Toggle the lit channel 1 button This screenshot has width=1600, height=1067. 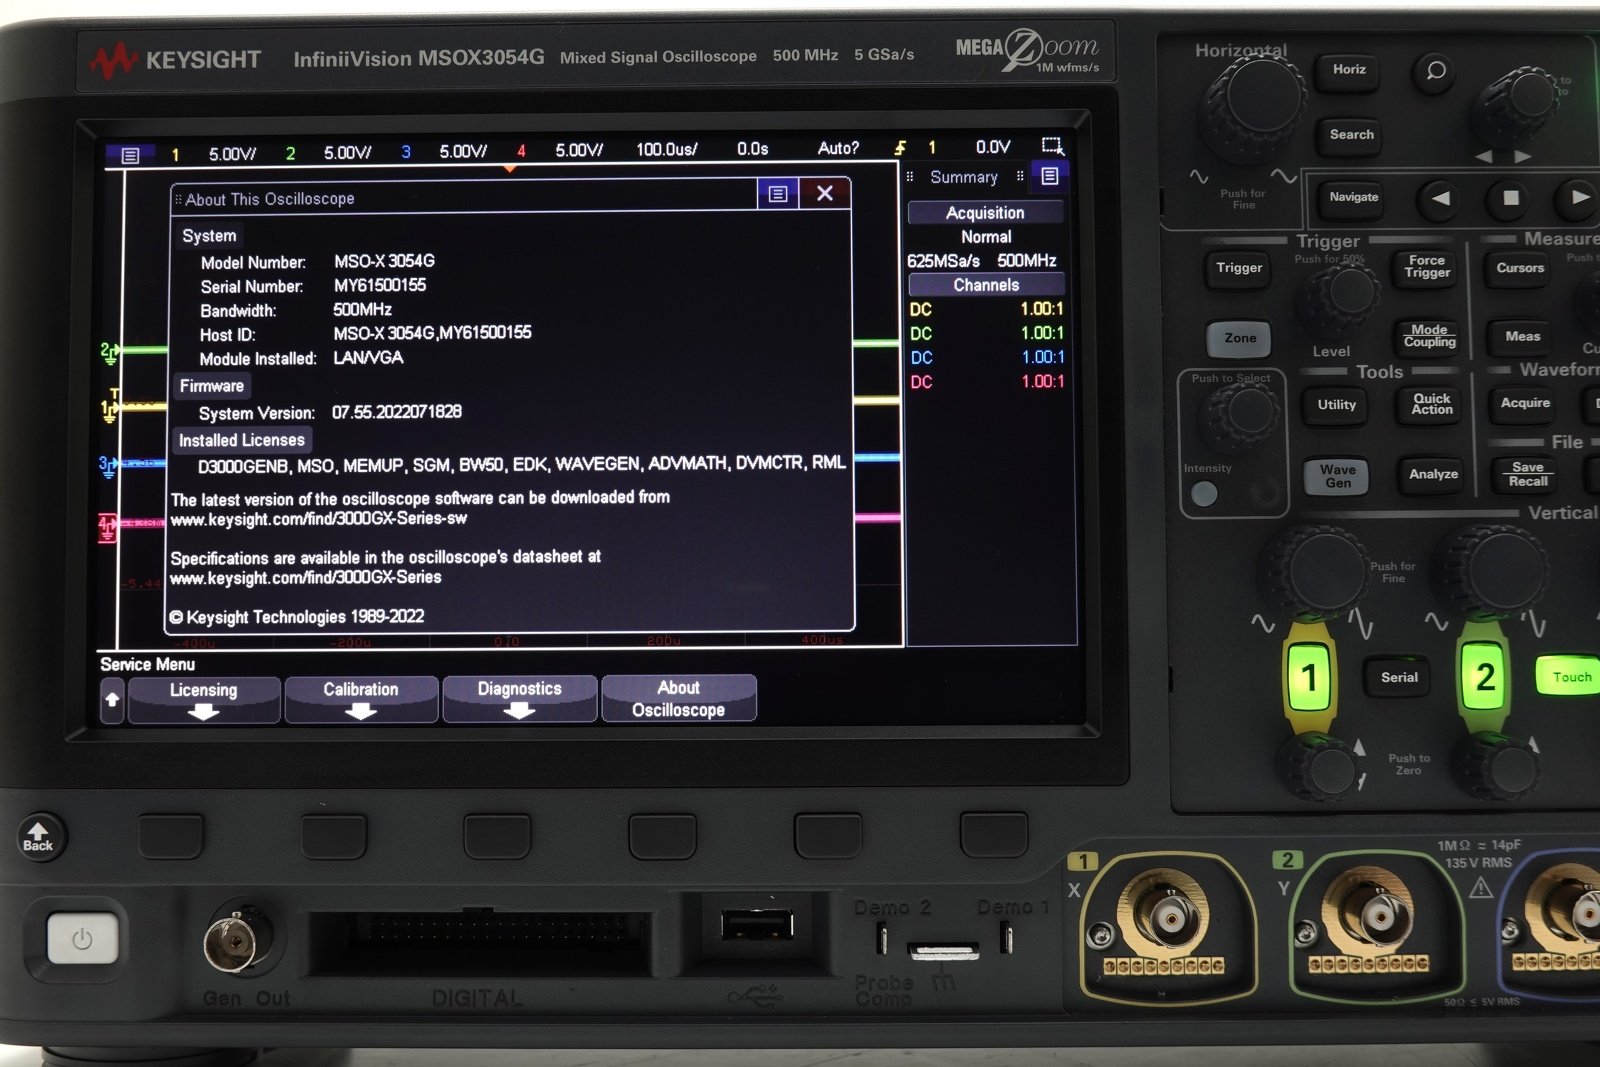tap(1308, 679)
